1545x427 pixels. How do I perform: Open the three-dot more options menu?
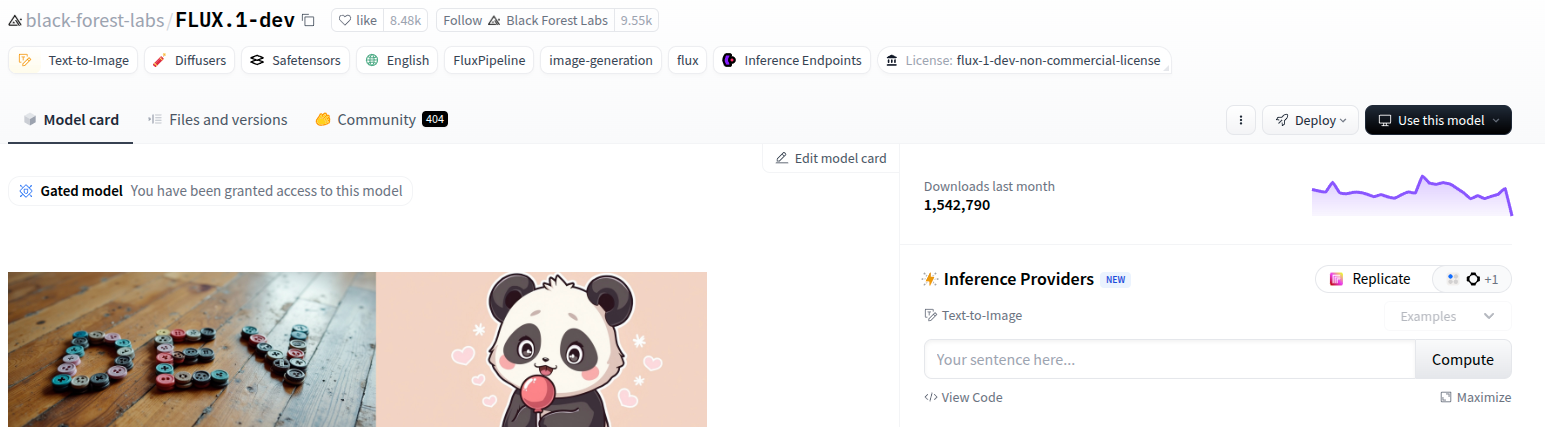click(1240, 120)
